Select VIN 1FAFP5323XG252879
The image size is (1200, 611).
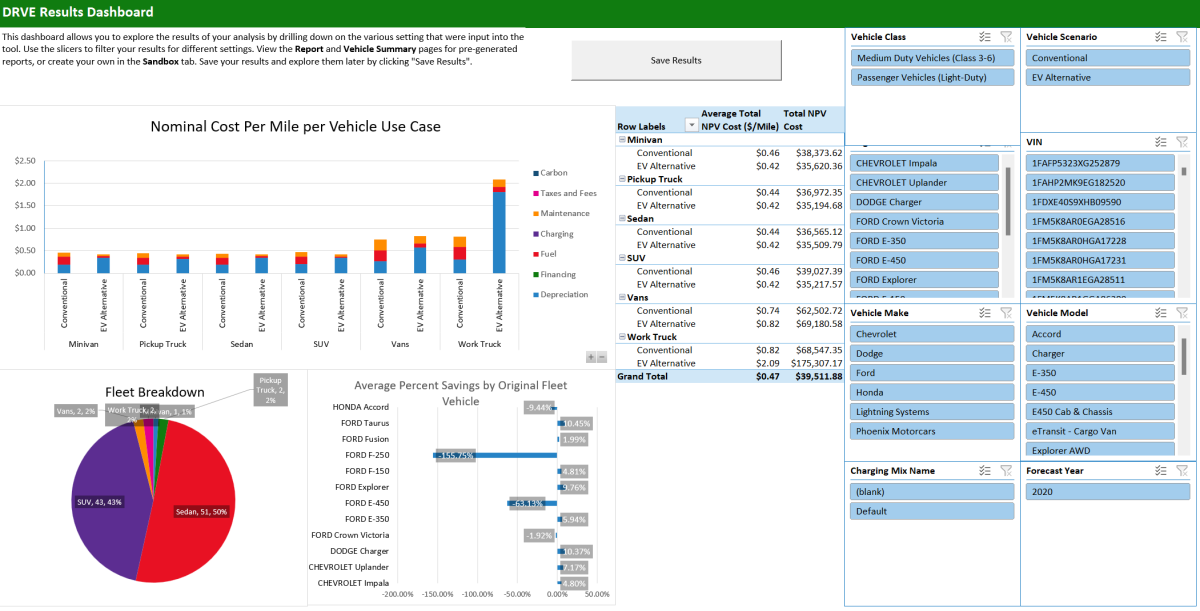click(1100, 163)
